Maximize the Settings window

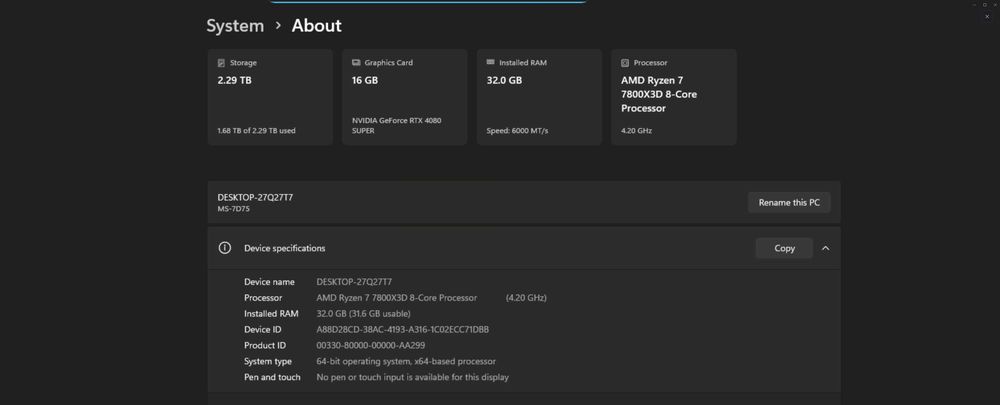click(x=983, y=5)
